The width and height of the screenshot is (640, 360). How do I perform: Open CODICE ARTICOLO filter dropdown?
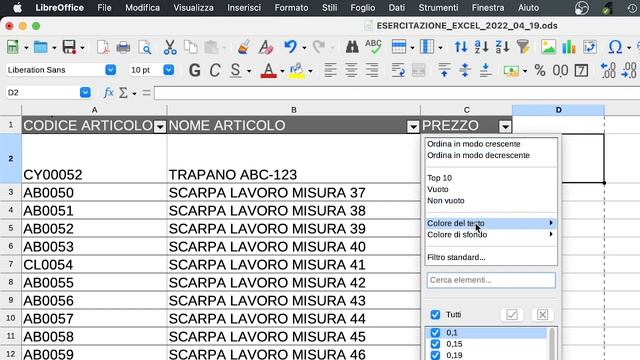(x=160, y=127)
